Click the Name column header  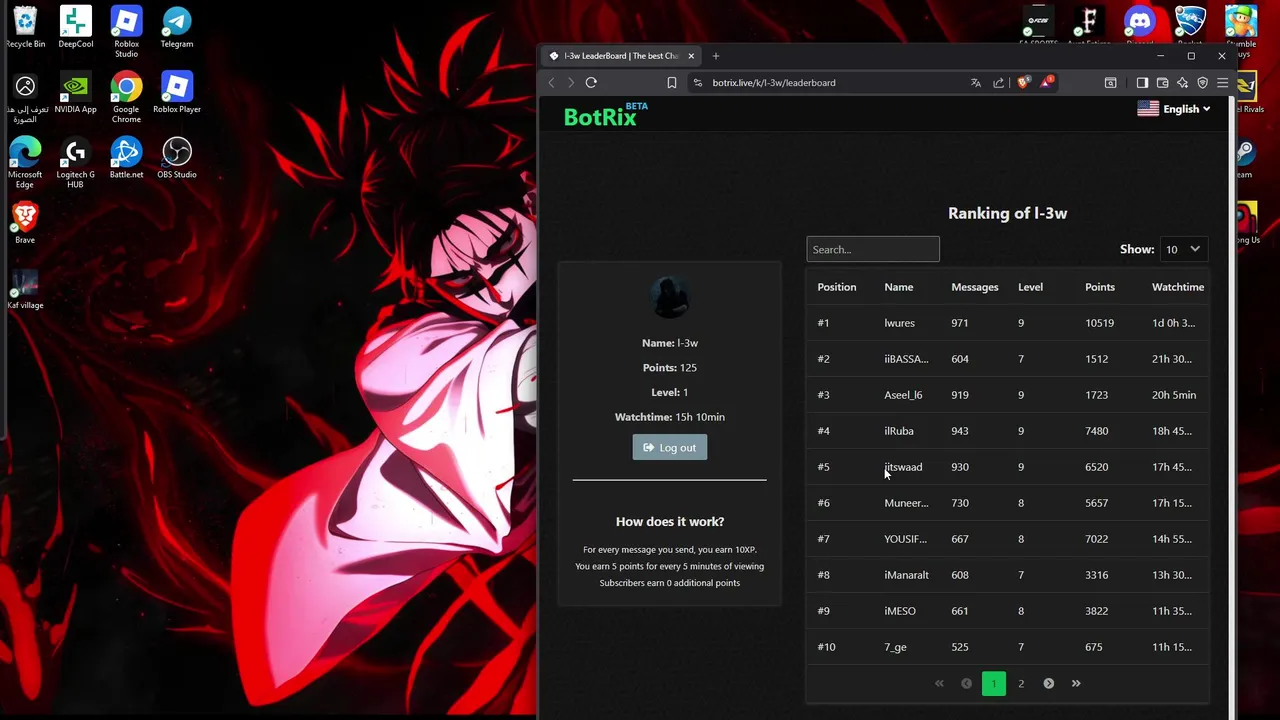click(x=899, y=287)
